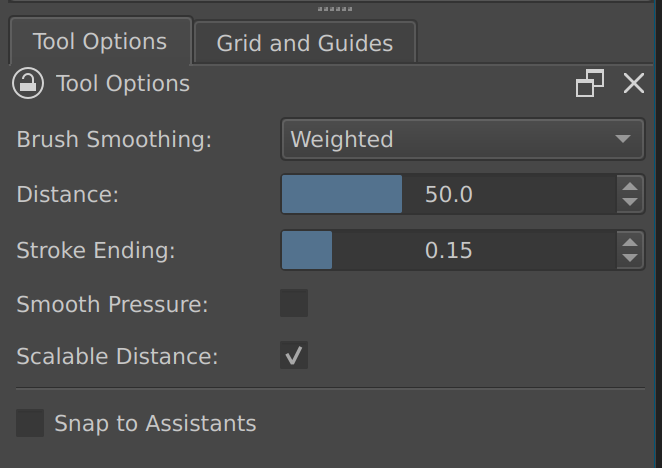Select the Tool Options tab
The image size is (662, 468).
point(100,41)
